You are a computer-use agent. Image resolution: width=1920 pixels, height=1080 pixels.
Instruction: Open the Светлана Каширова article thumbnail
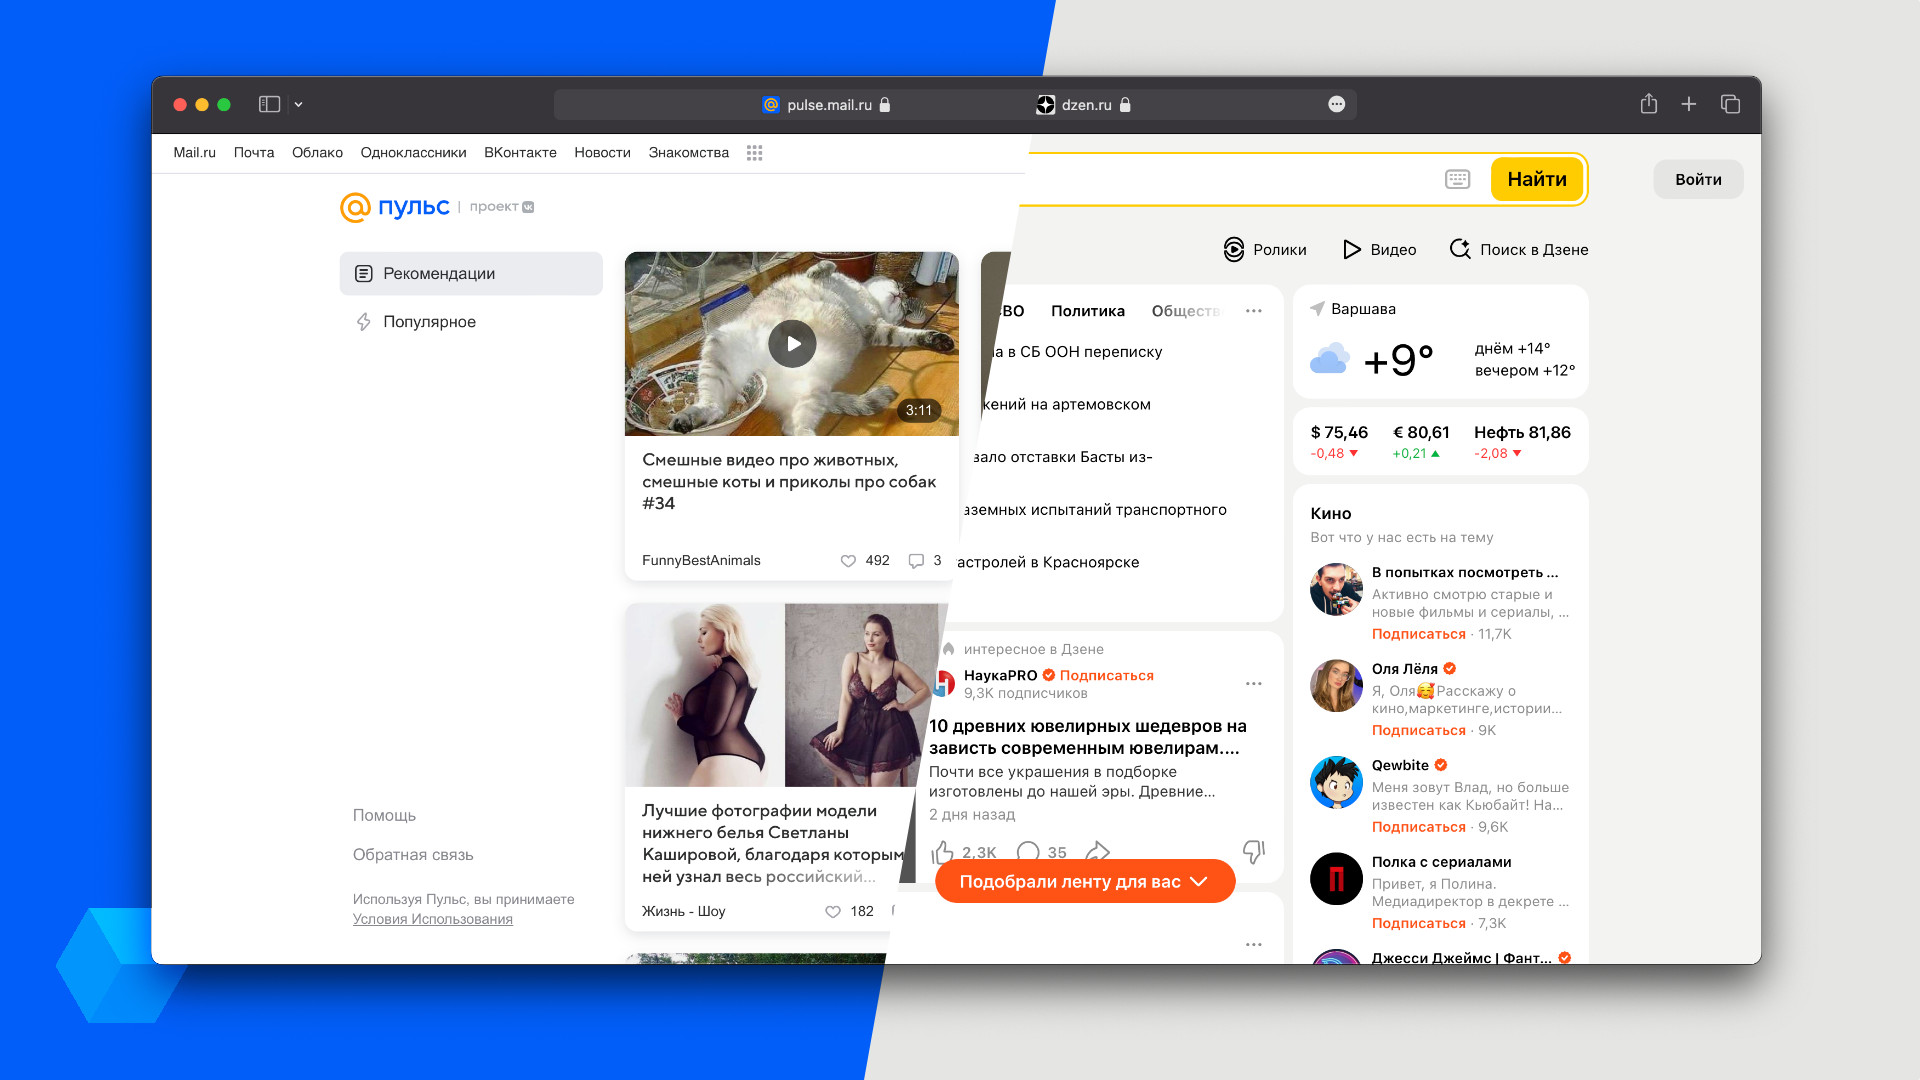[780, 695]
